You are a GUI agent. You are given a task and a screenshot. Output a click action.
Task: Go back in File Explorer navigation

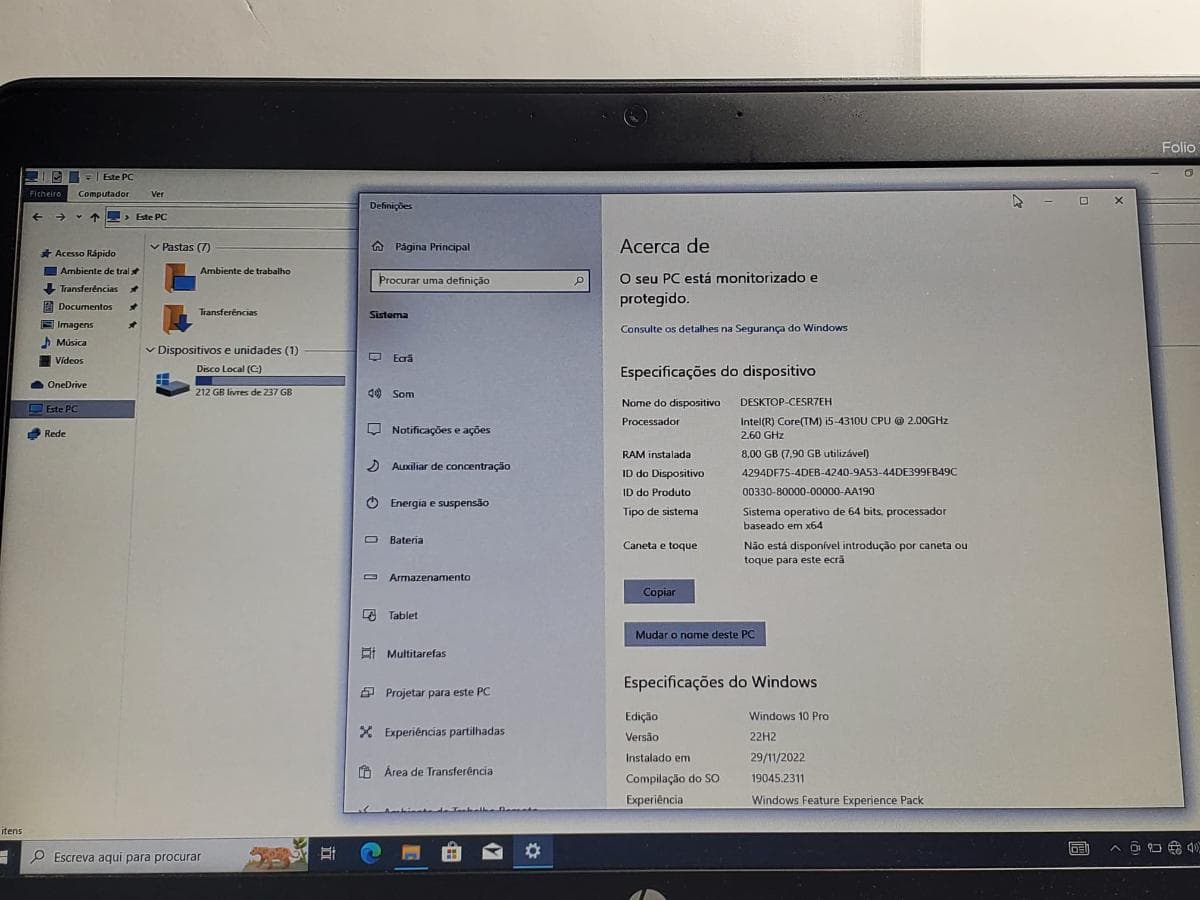point(37,216)
